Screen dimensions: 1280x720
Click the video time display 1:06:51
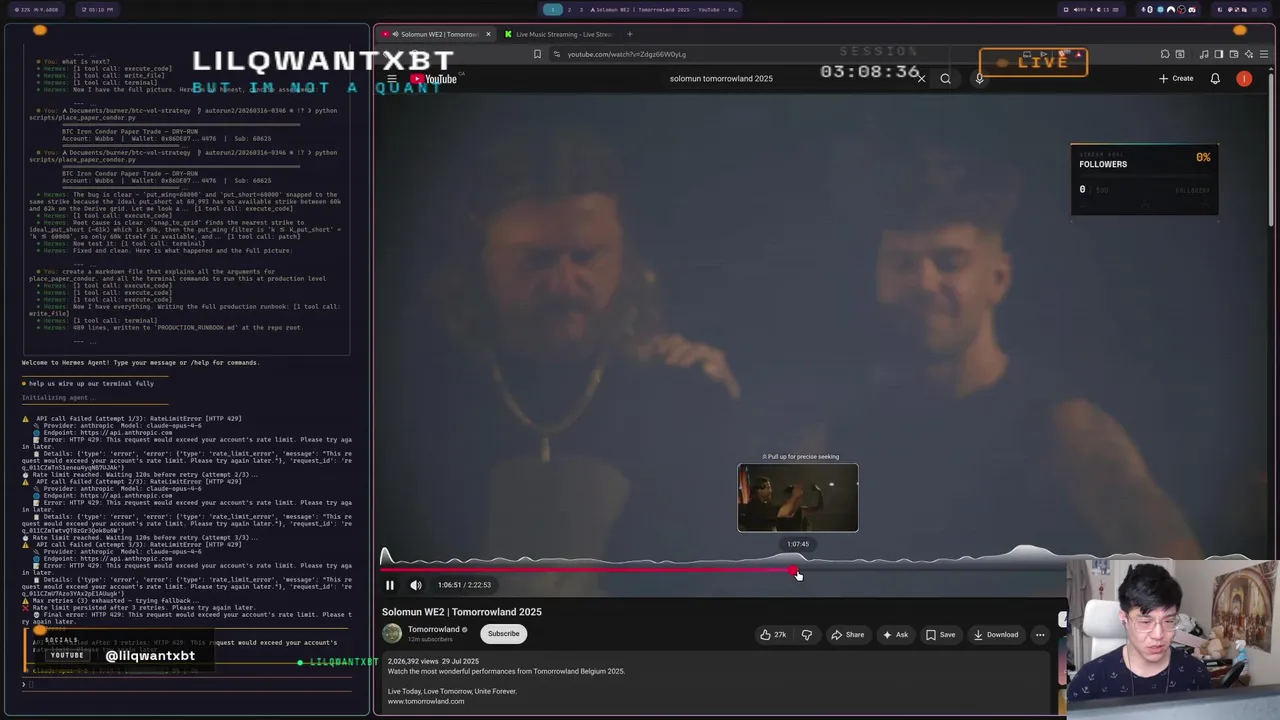pos(464,585)
